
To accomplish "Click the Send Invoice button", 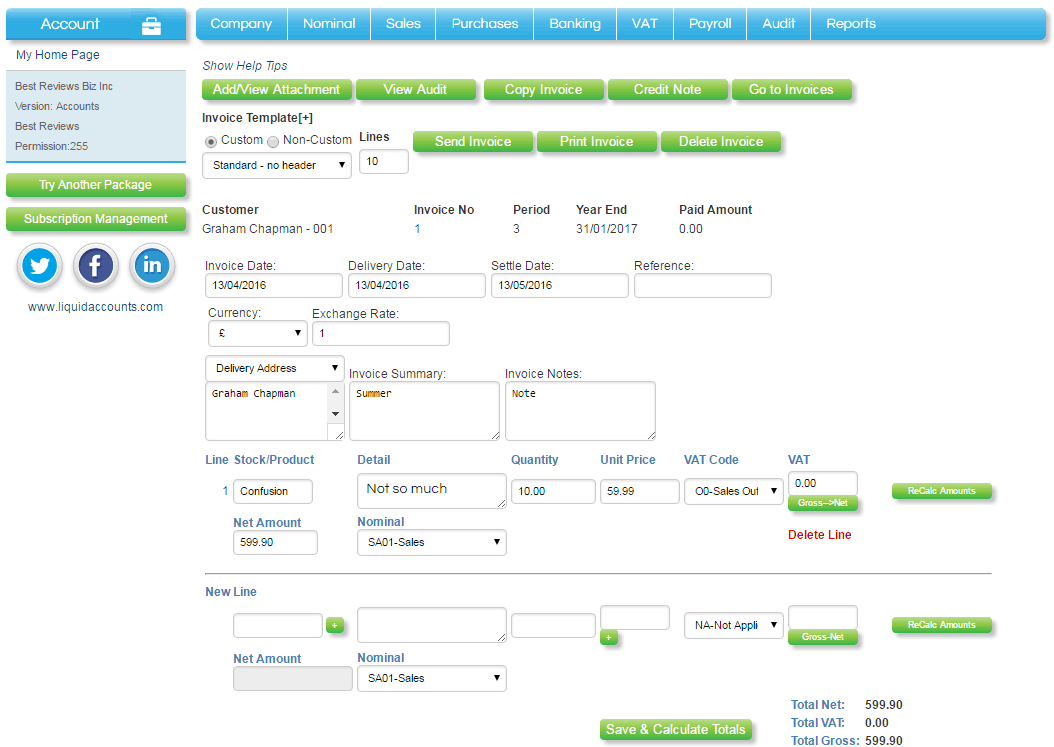I will point(472,141).
